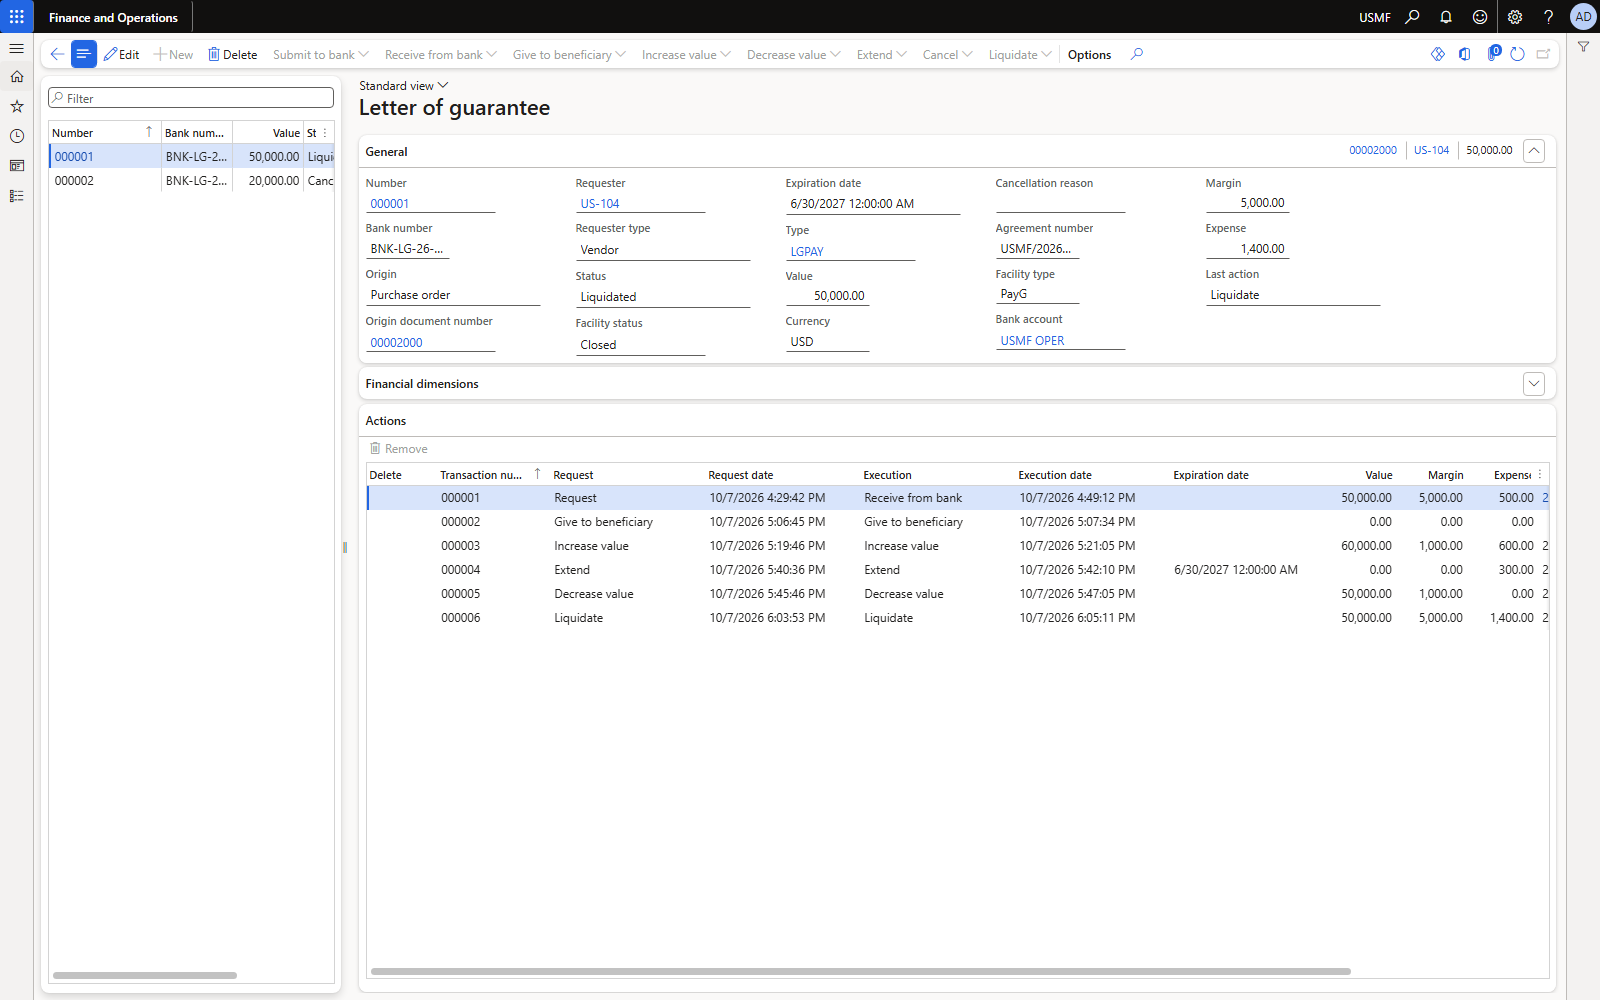The height and width of the screenshot is (1000, 1600).
Task: Collapse the General section
Action: click(x=1534, y=151)
